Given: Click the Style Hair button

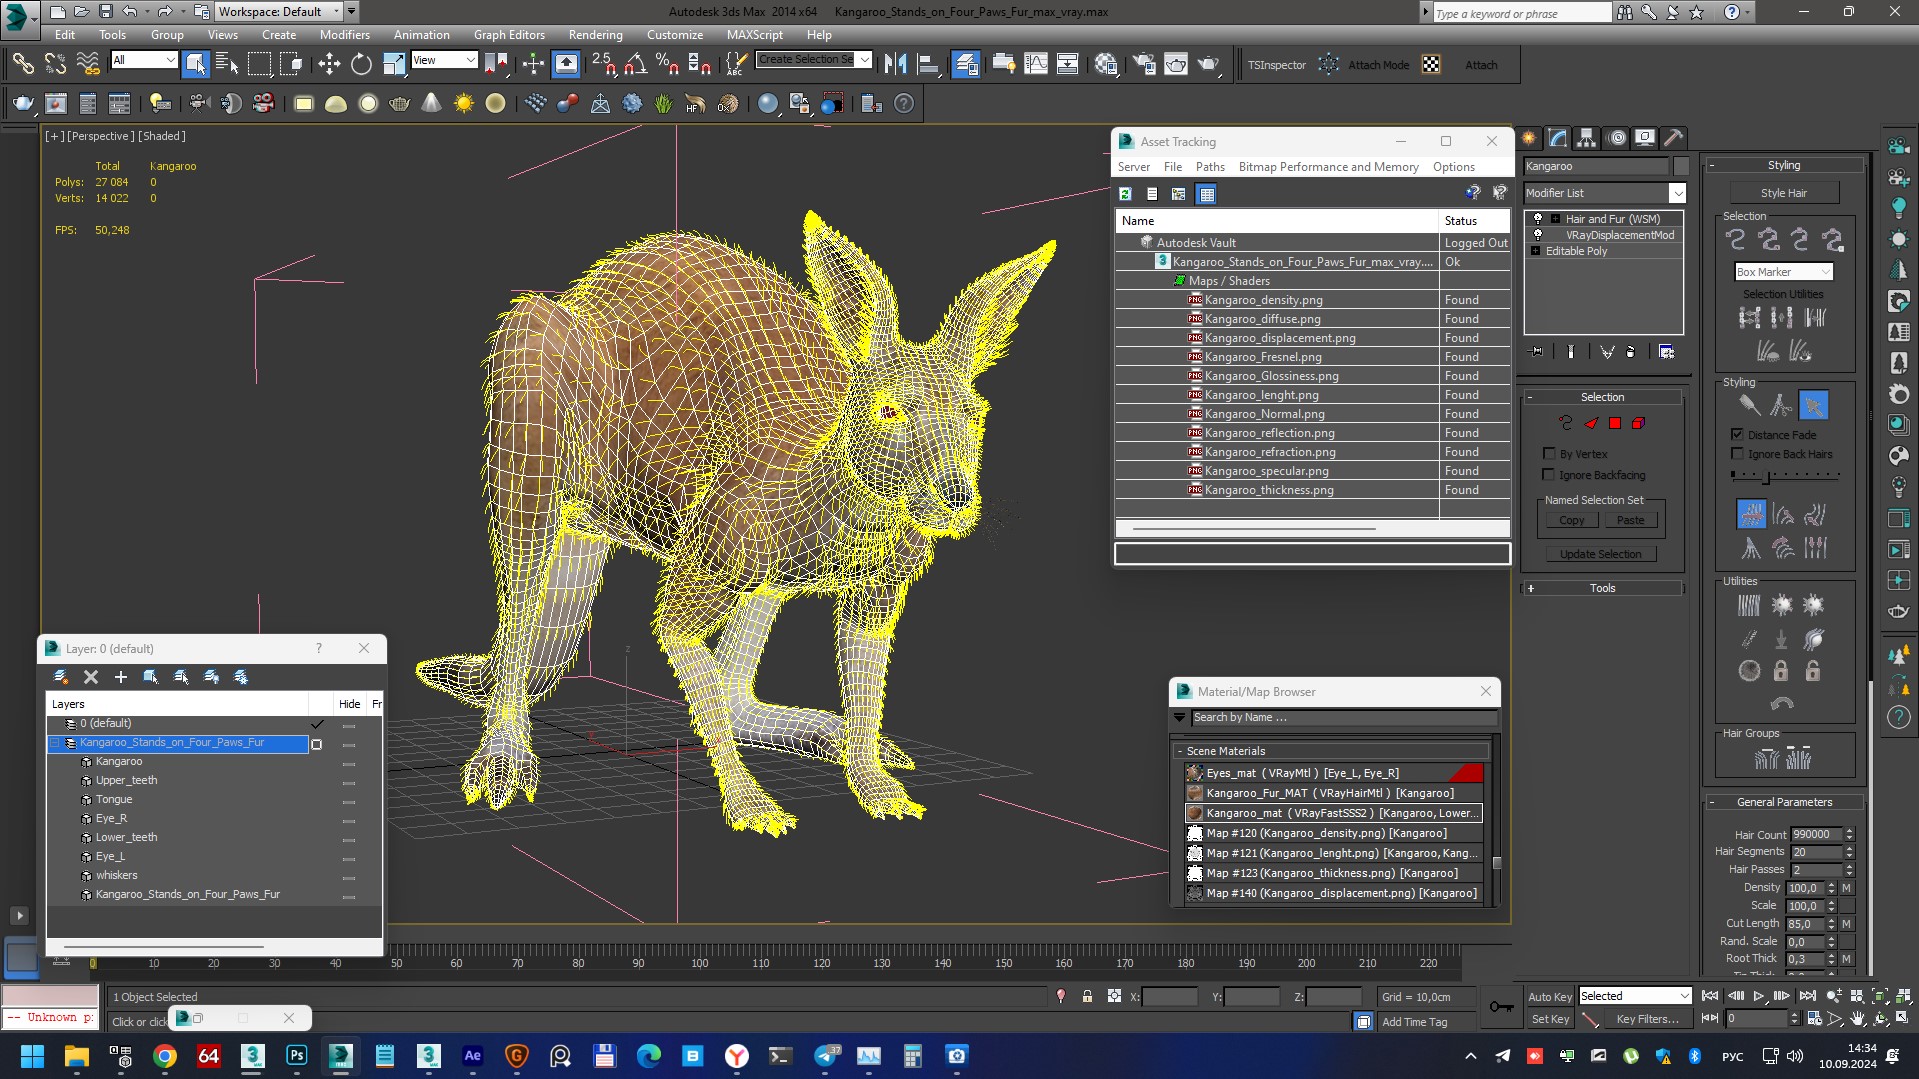Looking at the screenshot, I should (x=1783, y=193).
